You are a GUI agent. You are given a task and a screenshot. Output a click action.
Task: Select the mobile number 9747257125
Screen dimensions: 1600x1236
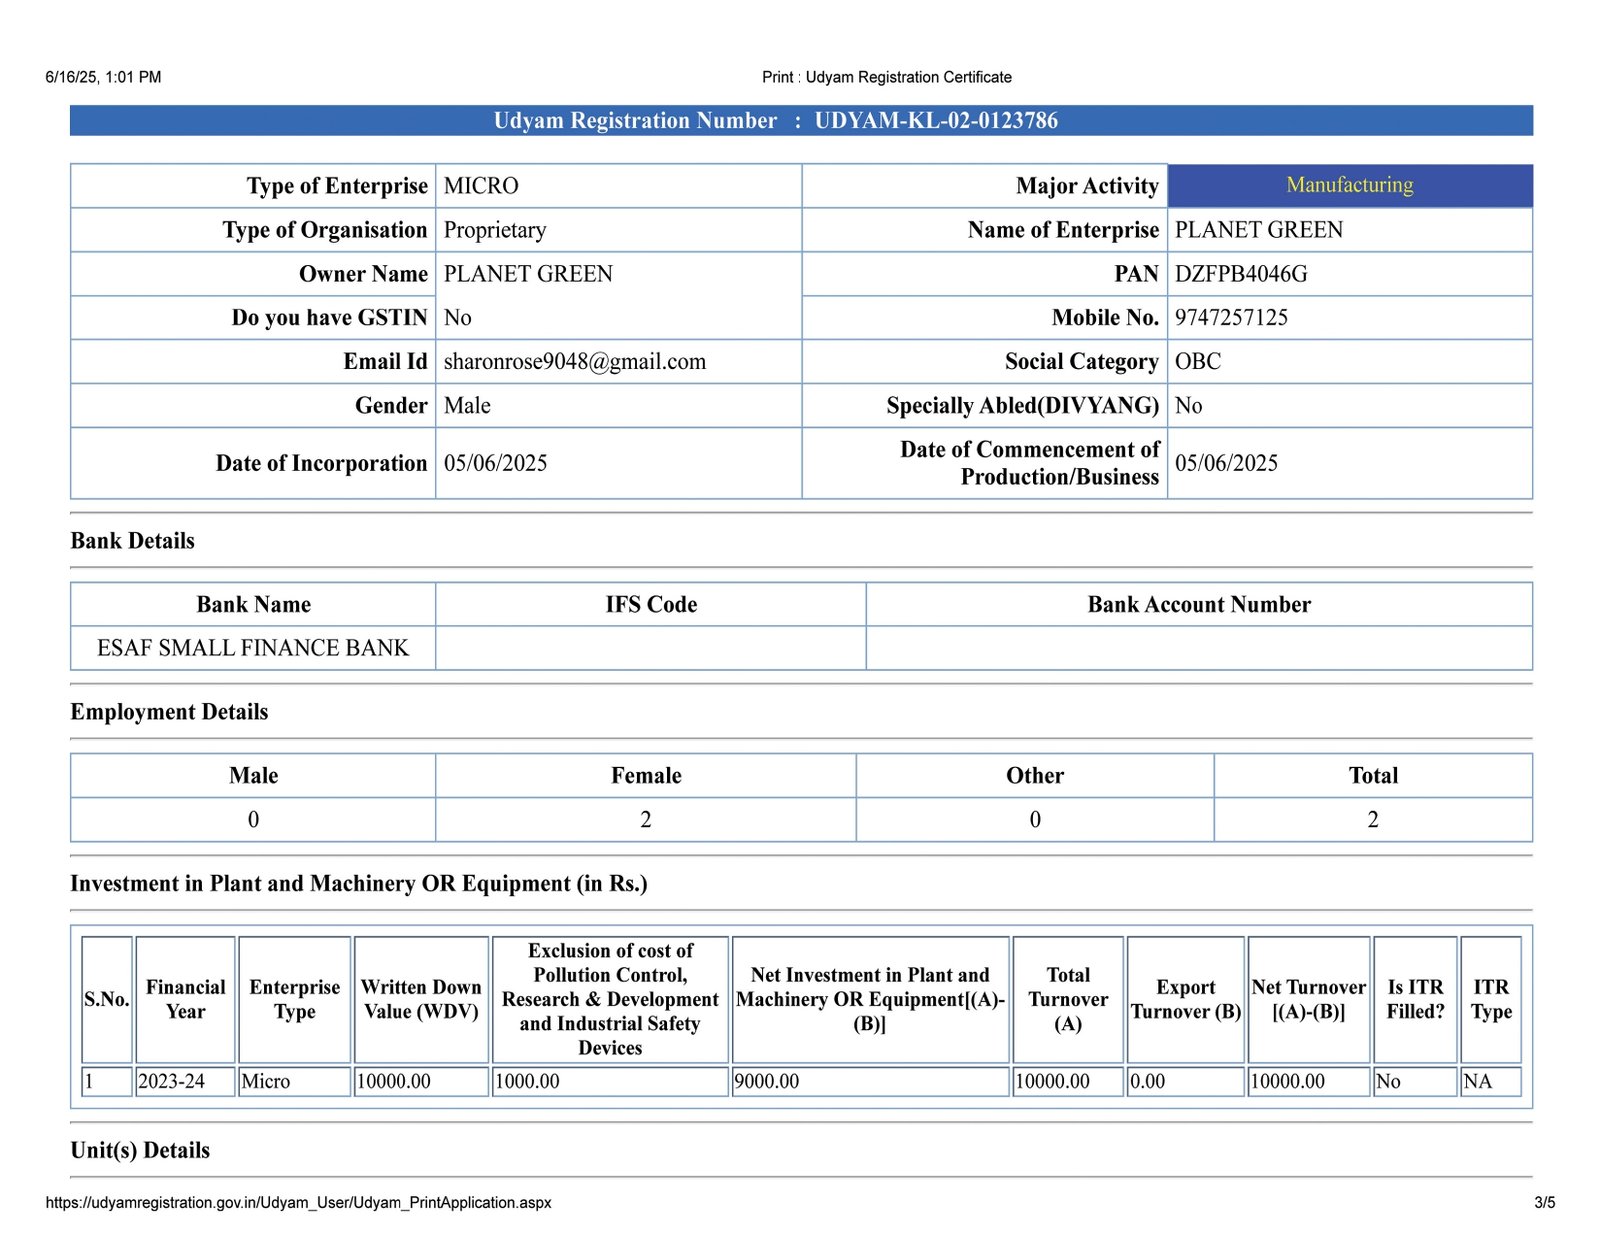click(x=1231, y=318)
